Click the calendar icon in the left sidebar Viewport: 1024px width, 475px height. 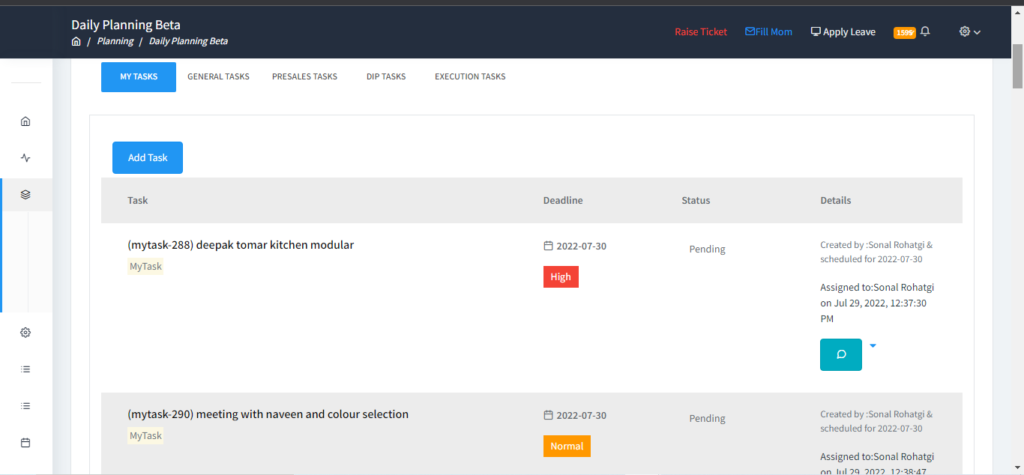[x=26, y=442]
